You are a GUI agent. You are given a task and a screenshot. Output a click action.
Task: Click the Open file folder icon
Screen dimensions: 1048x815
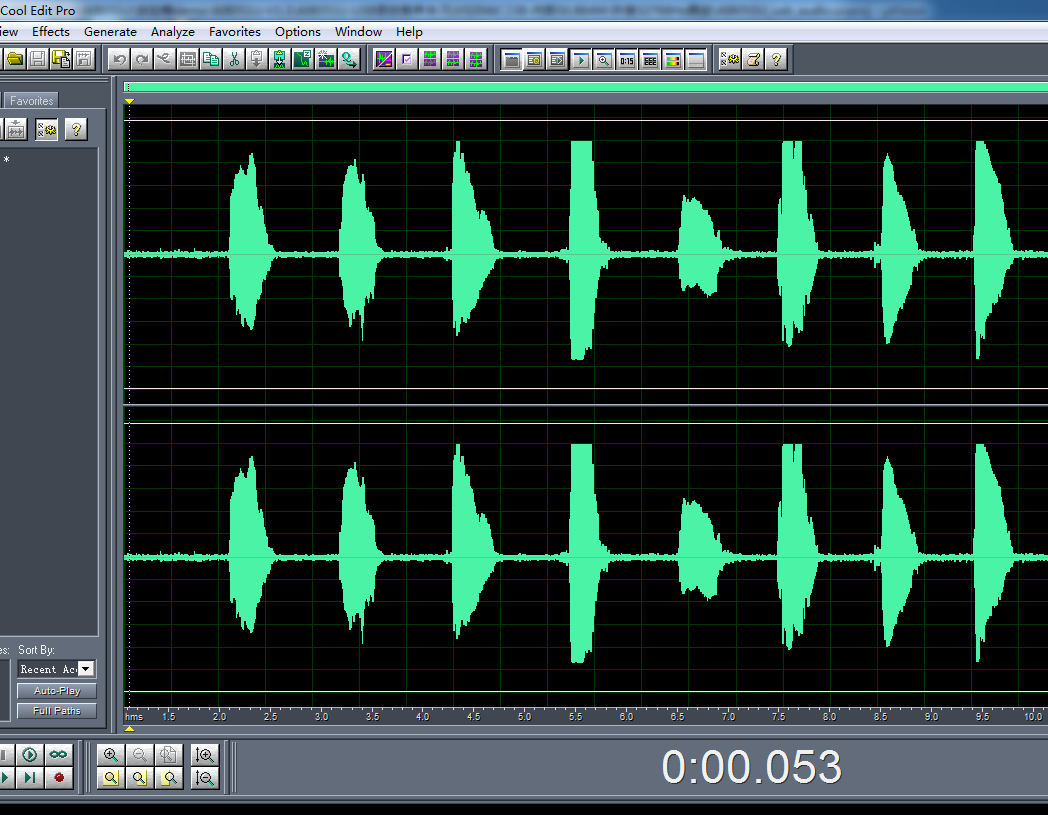click(x=15, y=60)
